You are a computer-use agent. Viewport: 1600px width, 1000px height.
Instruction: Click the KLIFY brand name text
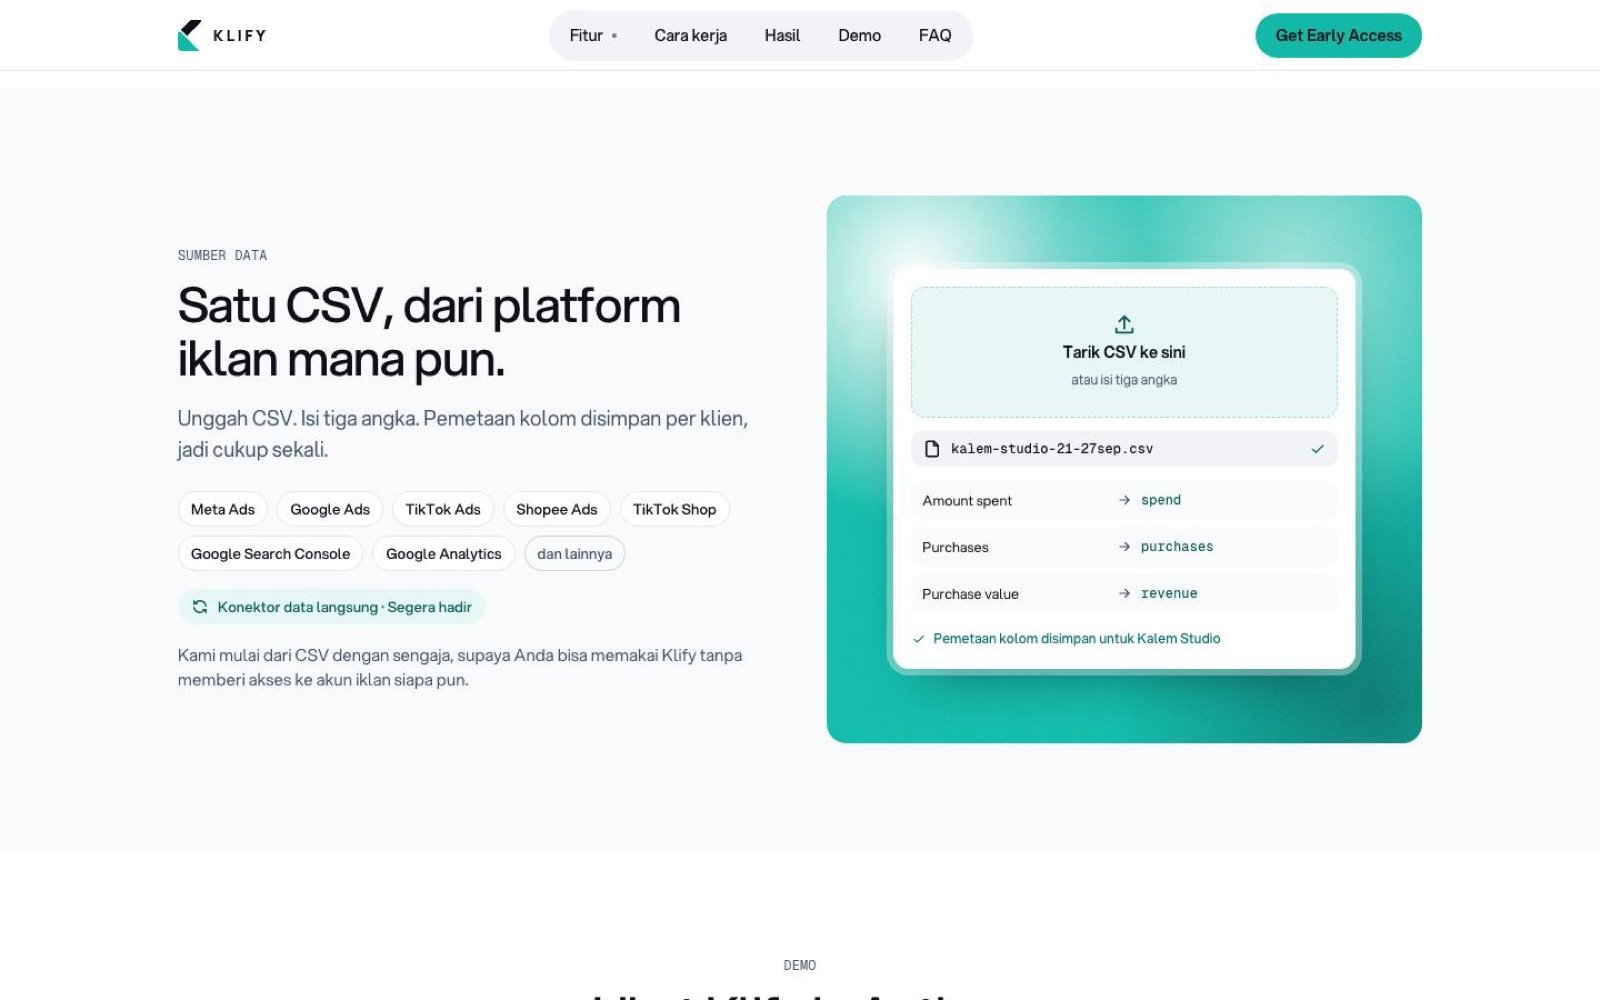coord(240,35)
